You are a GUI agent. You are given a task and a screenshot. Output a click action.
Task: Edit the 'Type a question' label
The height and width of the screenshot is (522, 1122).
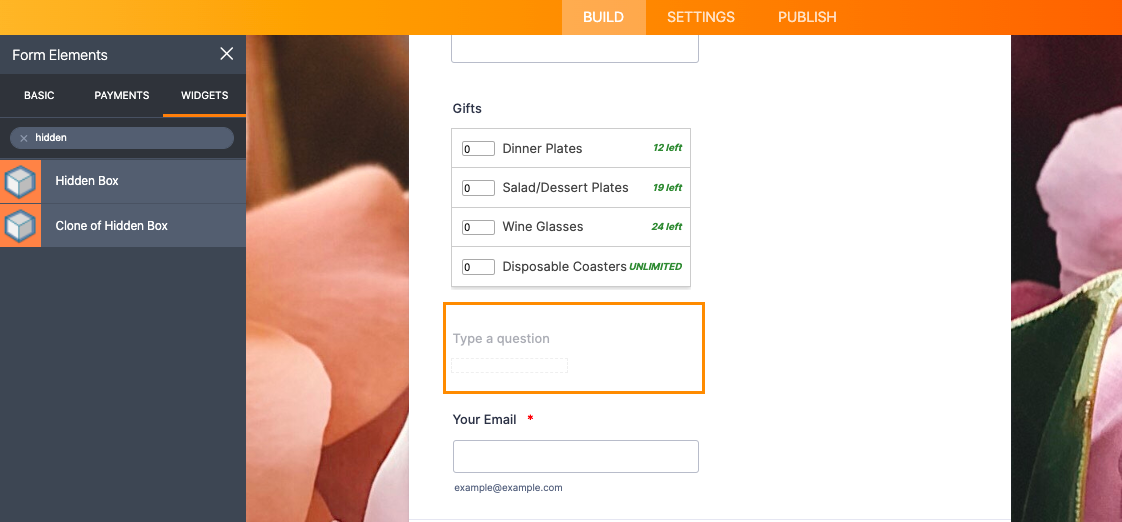click(x=501, y=339)
